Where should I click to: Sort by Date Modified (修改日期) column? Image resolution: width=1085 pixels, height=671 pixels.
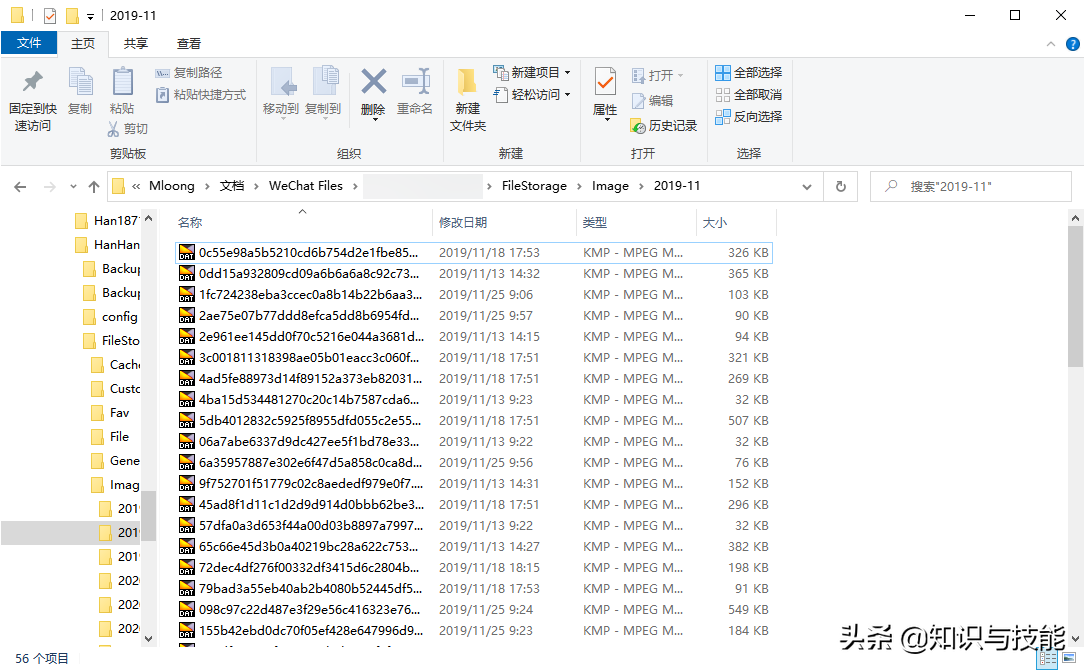[462, 223]
